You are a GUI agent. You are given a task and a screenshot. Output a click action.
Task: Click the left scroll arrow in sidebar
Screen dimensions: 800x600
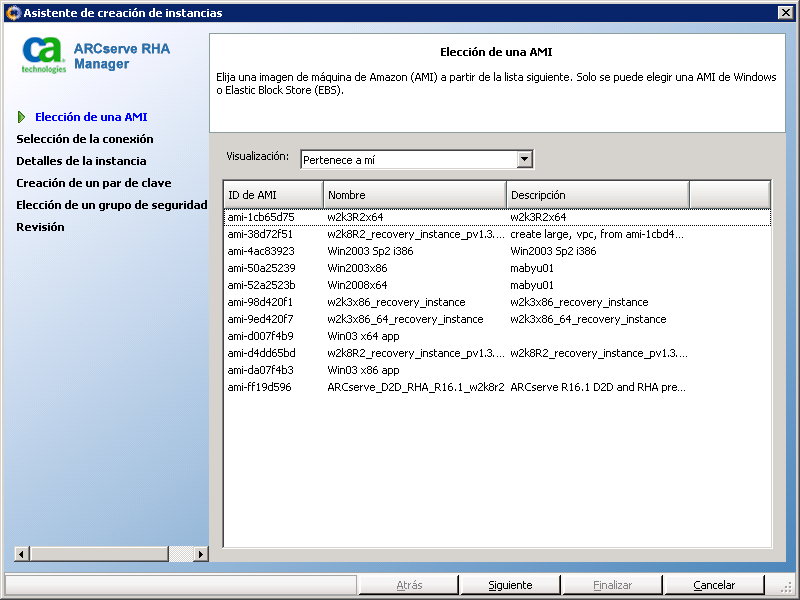click(20, 554)
